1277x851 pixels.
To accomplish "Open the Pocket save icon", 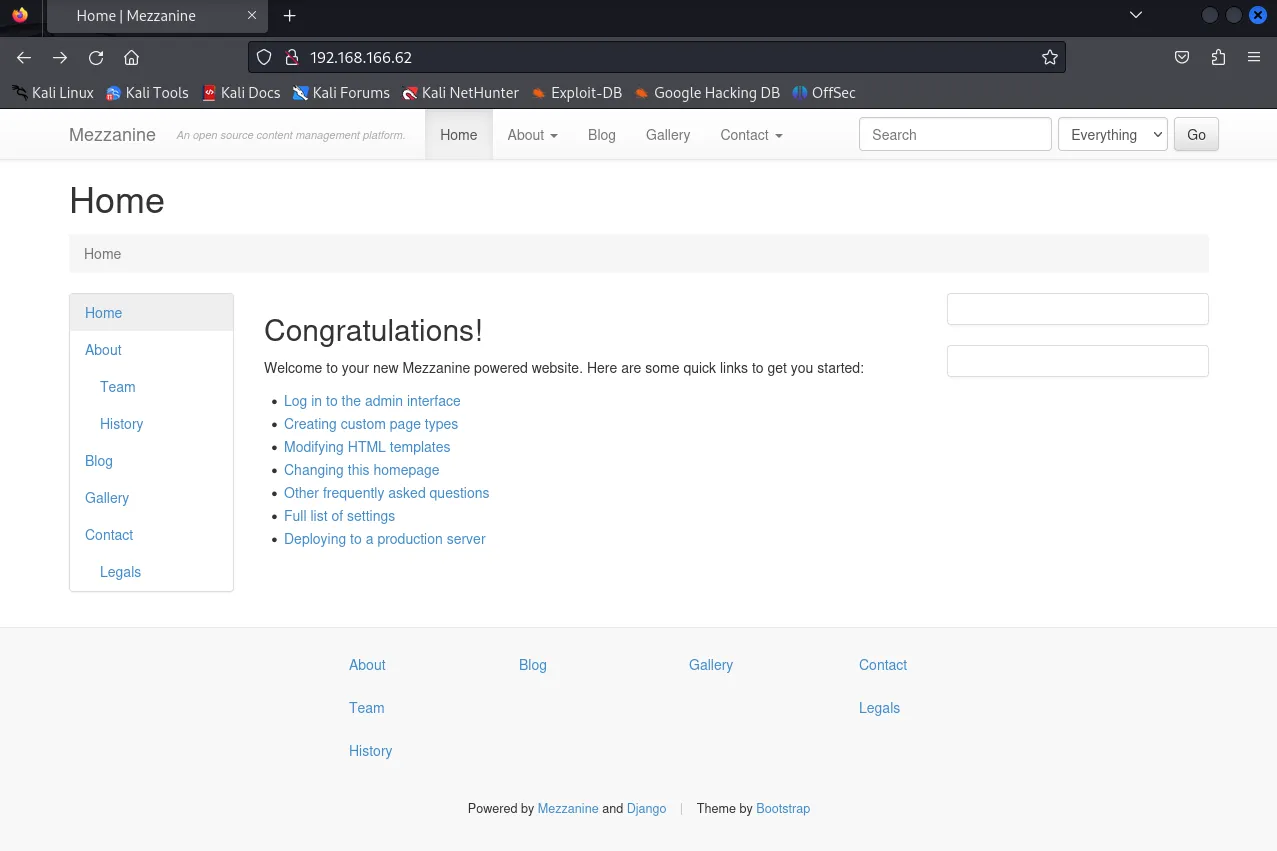I will pos(1182,58).
